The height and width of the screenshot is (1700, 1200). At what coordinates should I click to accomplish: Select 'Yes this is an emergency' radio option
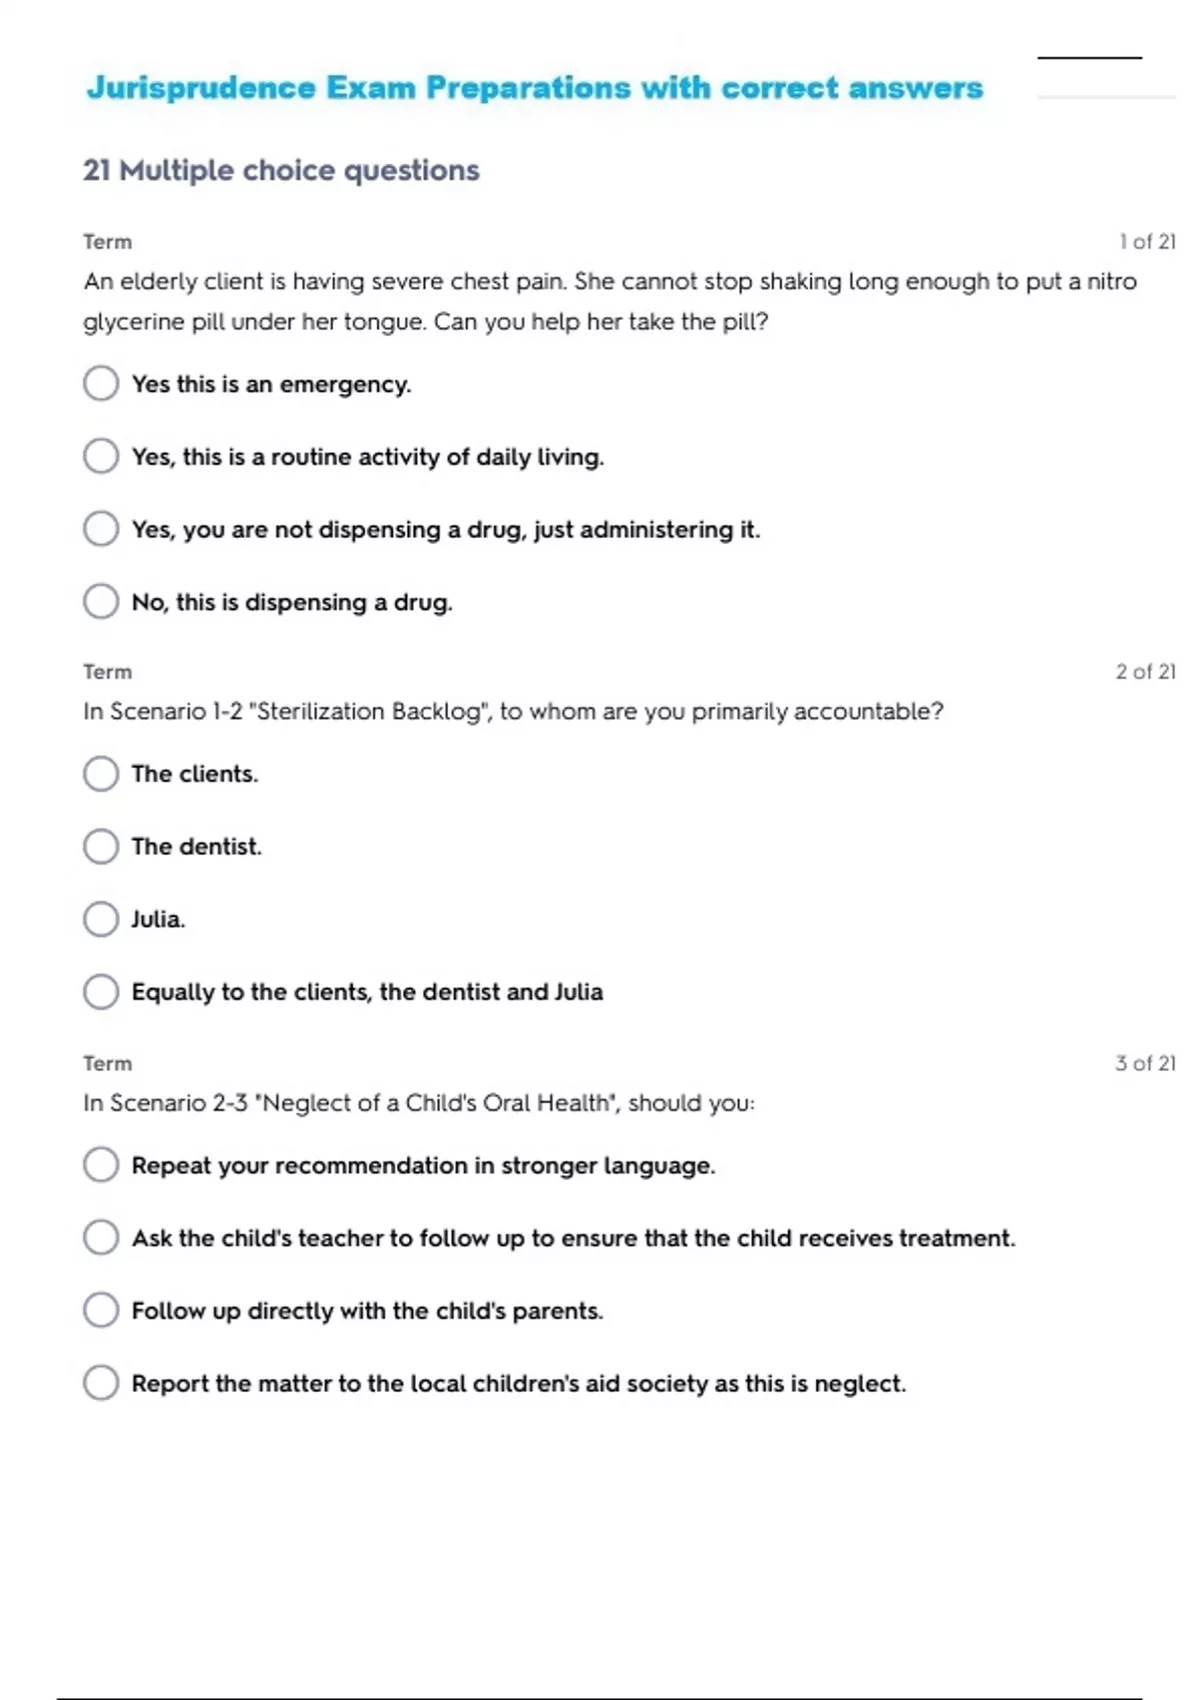click(101, 383)
